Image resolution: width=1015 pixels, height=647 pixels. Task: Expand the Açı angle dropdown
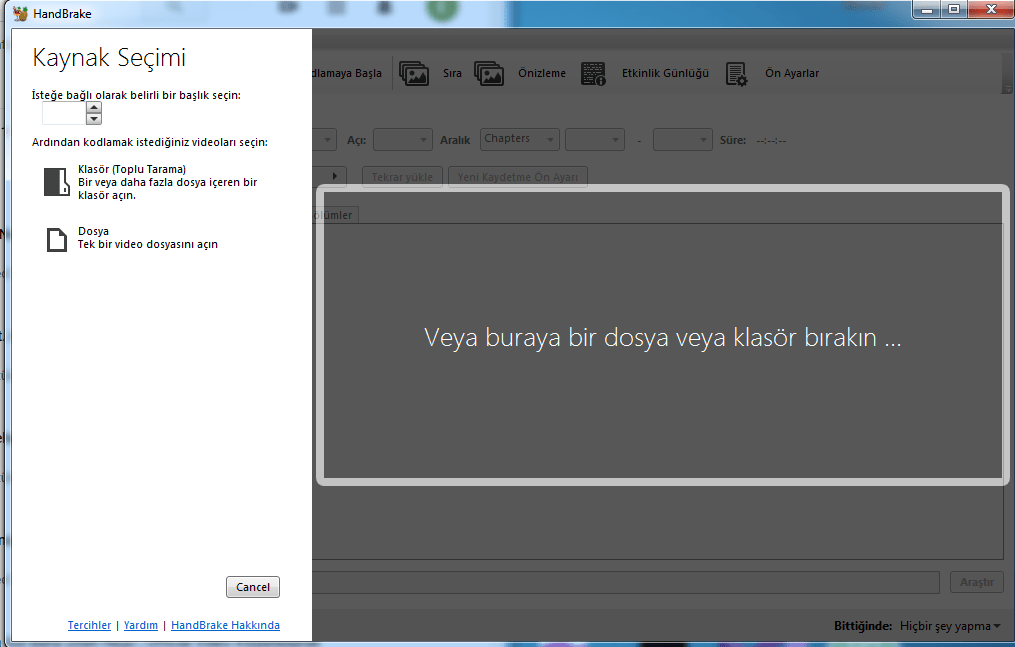point(403,140)
